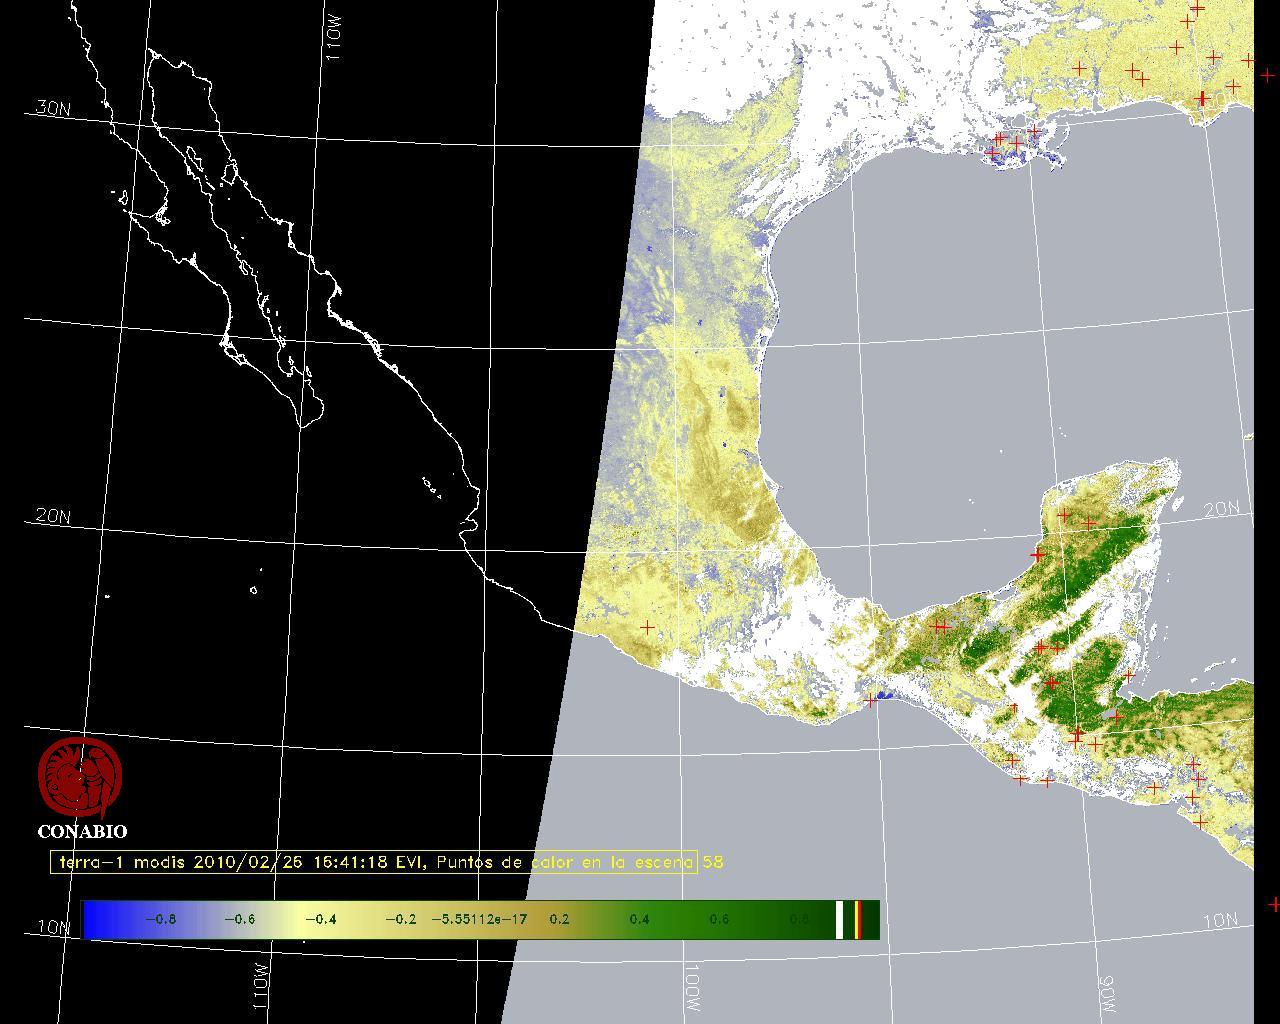Click the 110W longitude label at the top
This screenshot has height=1024, width=1280.
click(x=334, y=40)
